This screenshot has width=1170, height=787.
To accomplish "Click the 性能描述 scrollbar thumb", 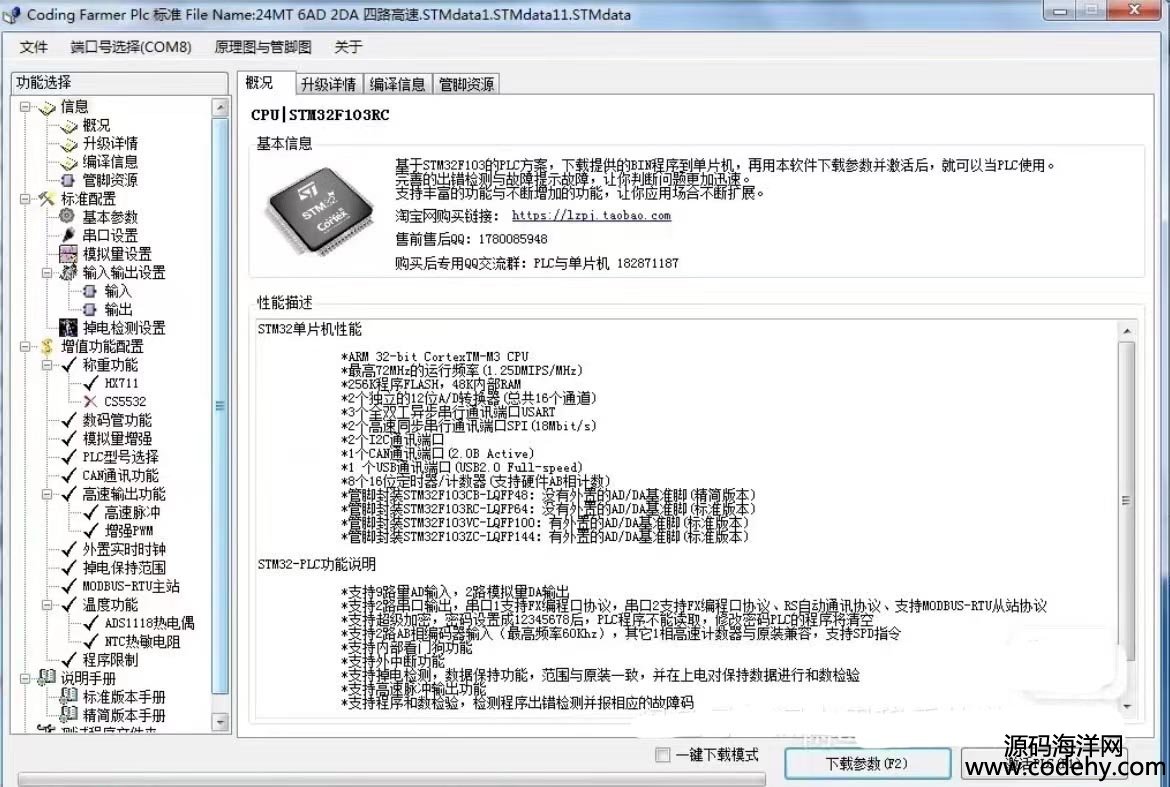I will [x=1126, y=501].
